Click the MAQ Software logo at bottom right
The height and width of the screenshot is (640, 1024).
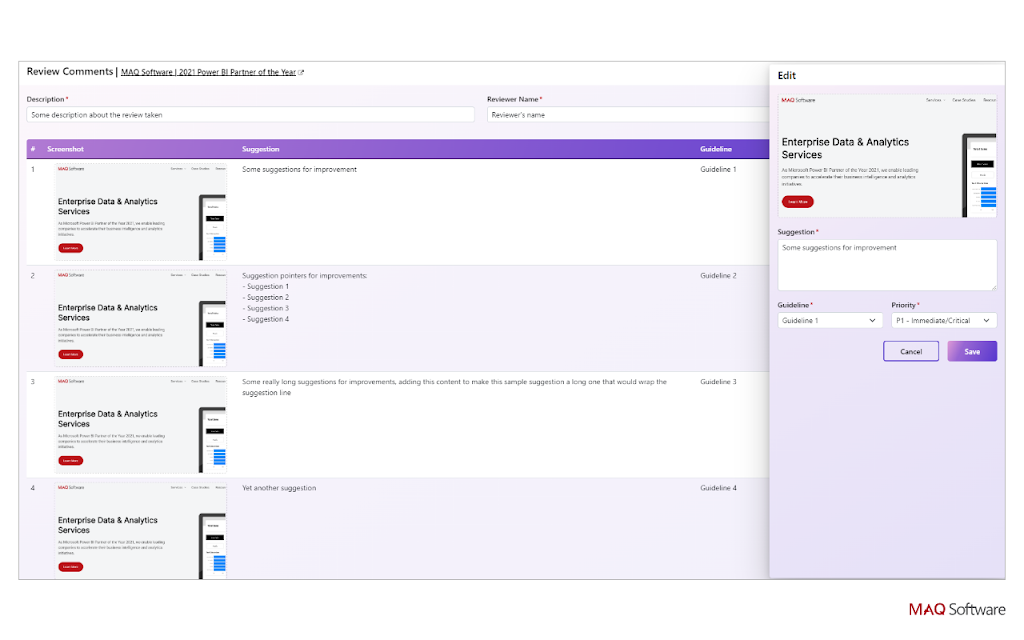(957, 610)
